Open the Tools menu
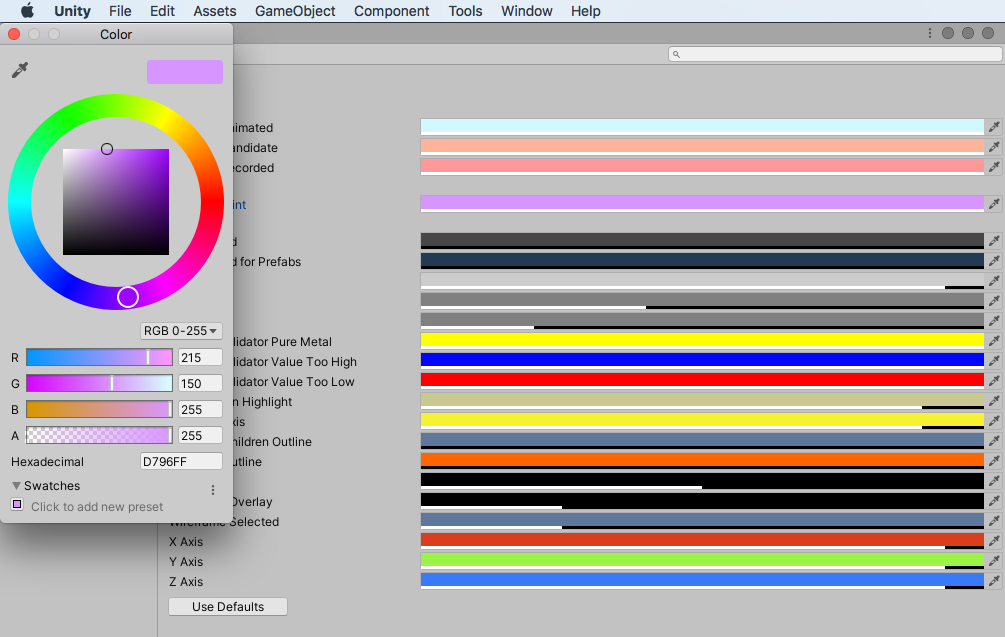The image size is (1005, 637). (465, 11)
